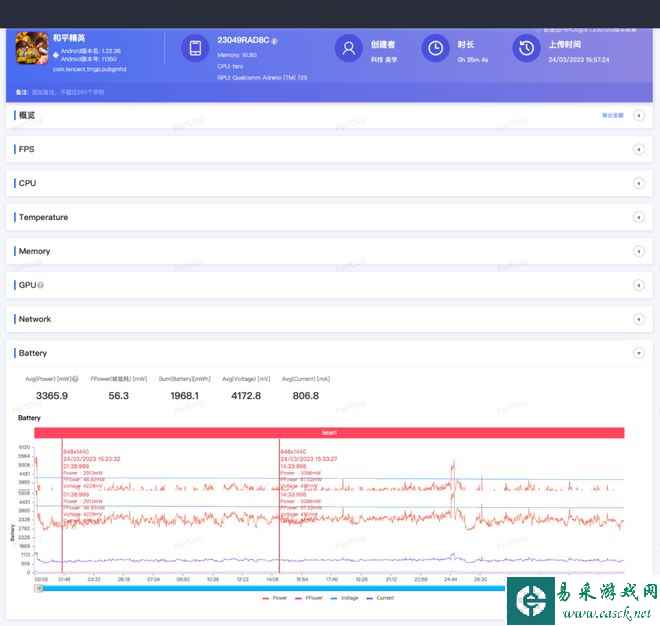Click the CPU section title
The image size is (660, 626).
coord(27,183)
